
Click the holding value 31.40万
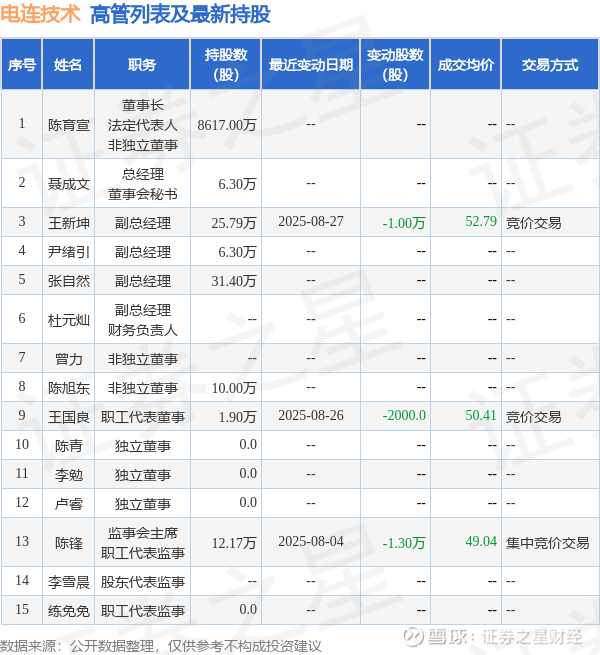[234, 280]
